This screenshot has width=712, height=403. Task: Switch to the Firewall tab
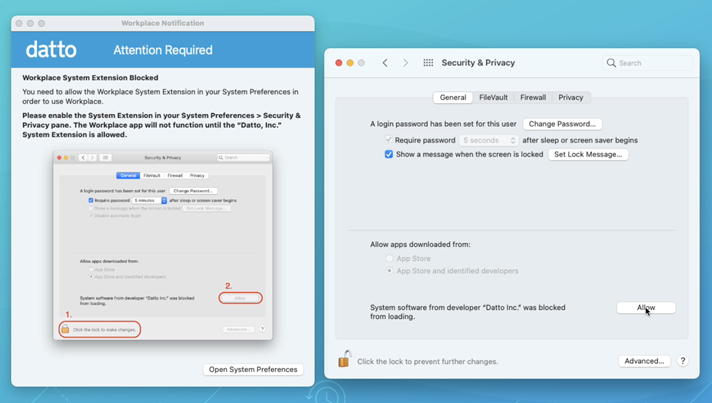point(533,98)
